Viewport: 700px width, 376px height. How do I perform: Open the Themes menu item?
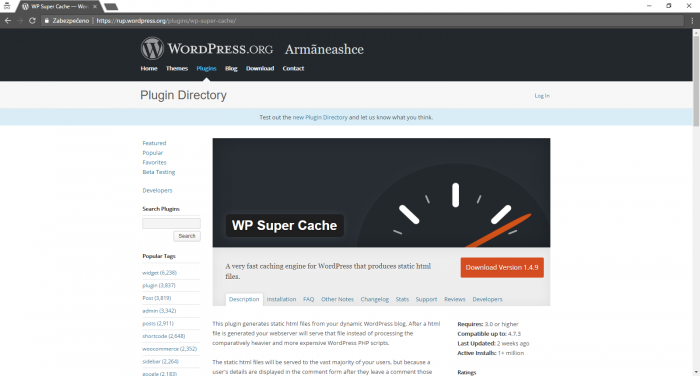point(177,68)
